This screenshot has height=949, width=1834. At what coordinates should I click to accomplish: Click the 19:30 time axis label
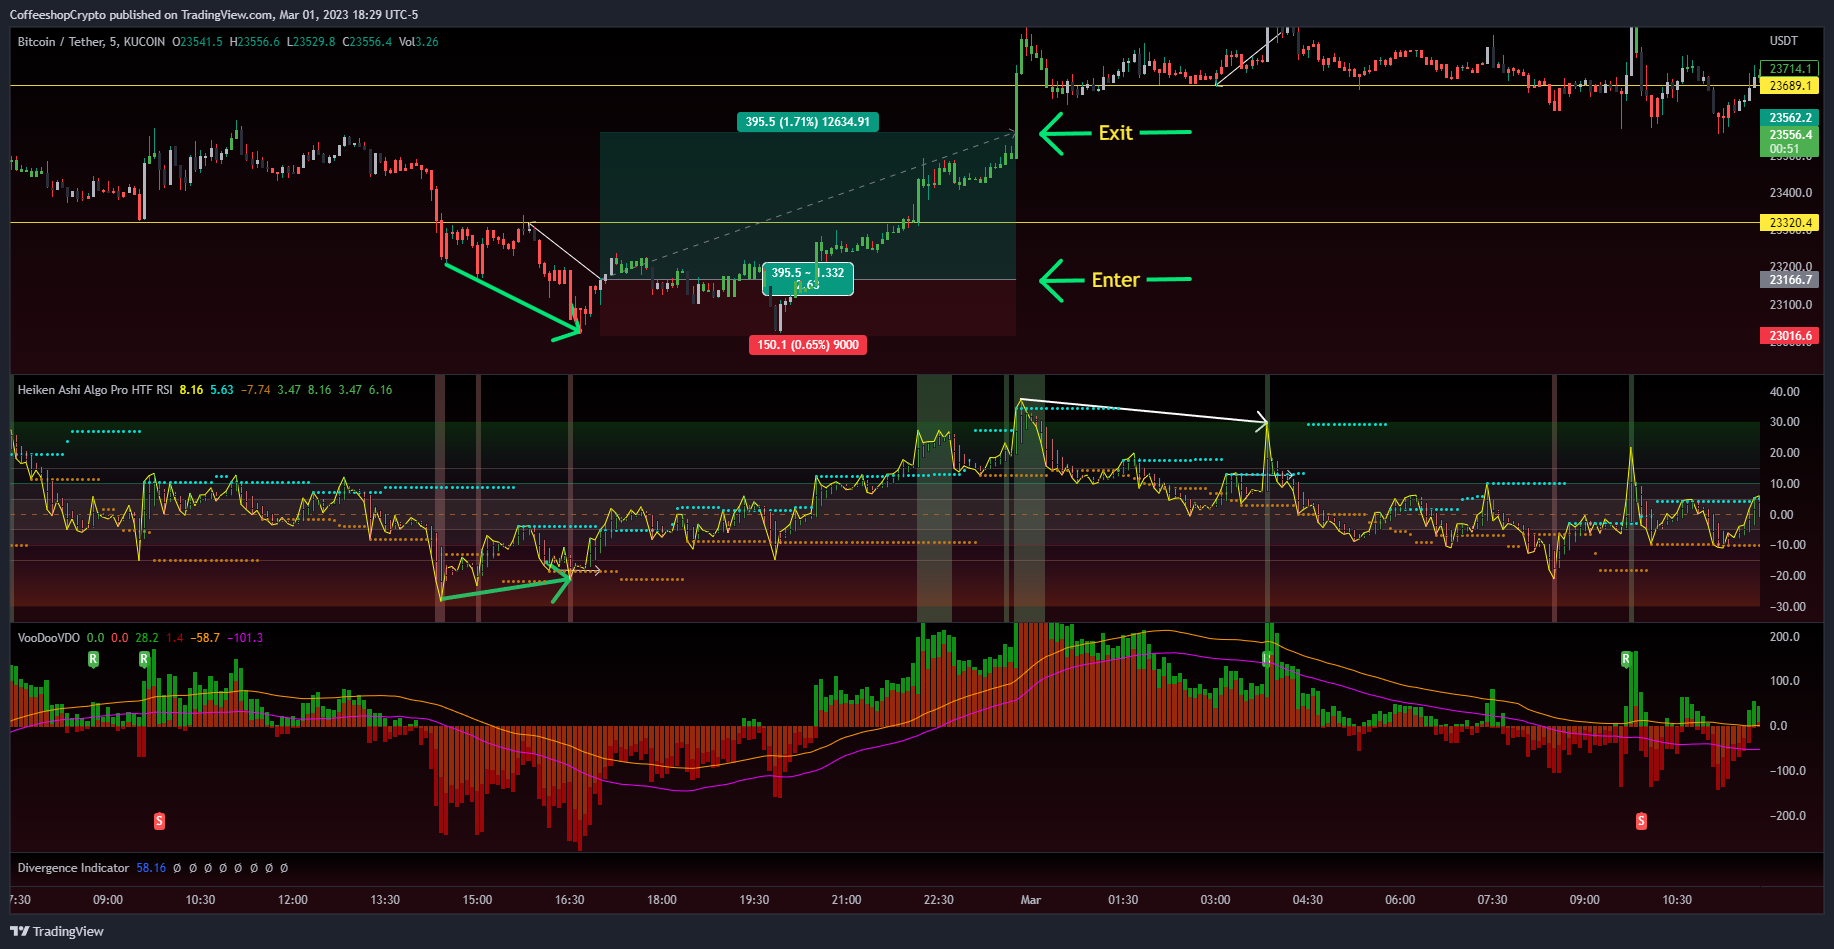tap(754, 900)
